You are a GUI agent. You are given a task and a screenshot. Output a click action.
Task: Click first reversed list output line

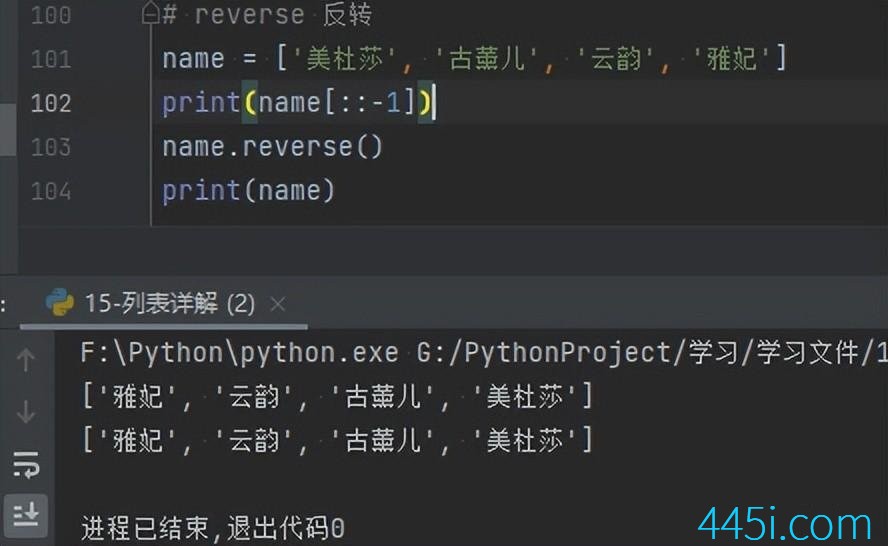tap(338, 396)
